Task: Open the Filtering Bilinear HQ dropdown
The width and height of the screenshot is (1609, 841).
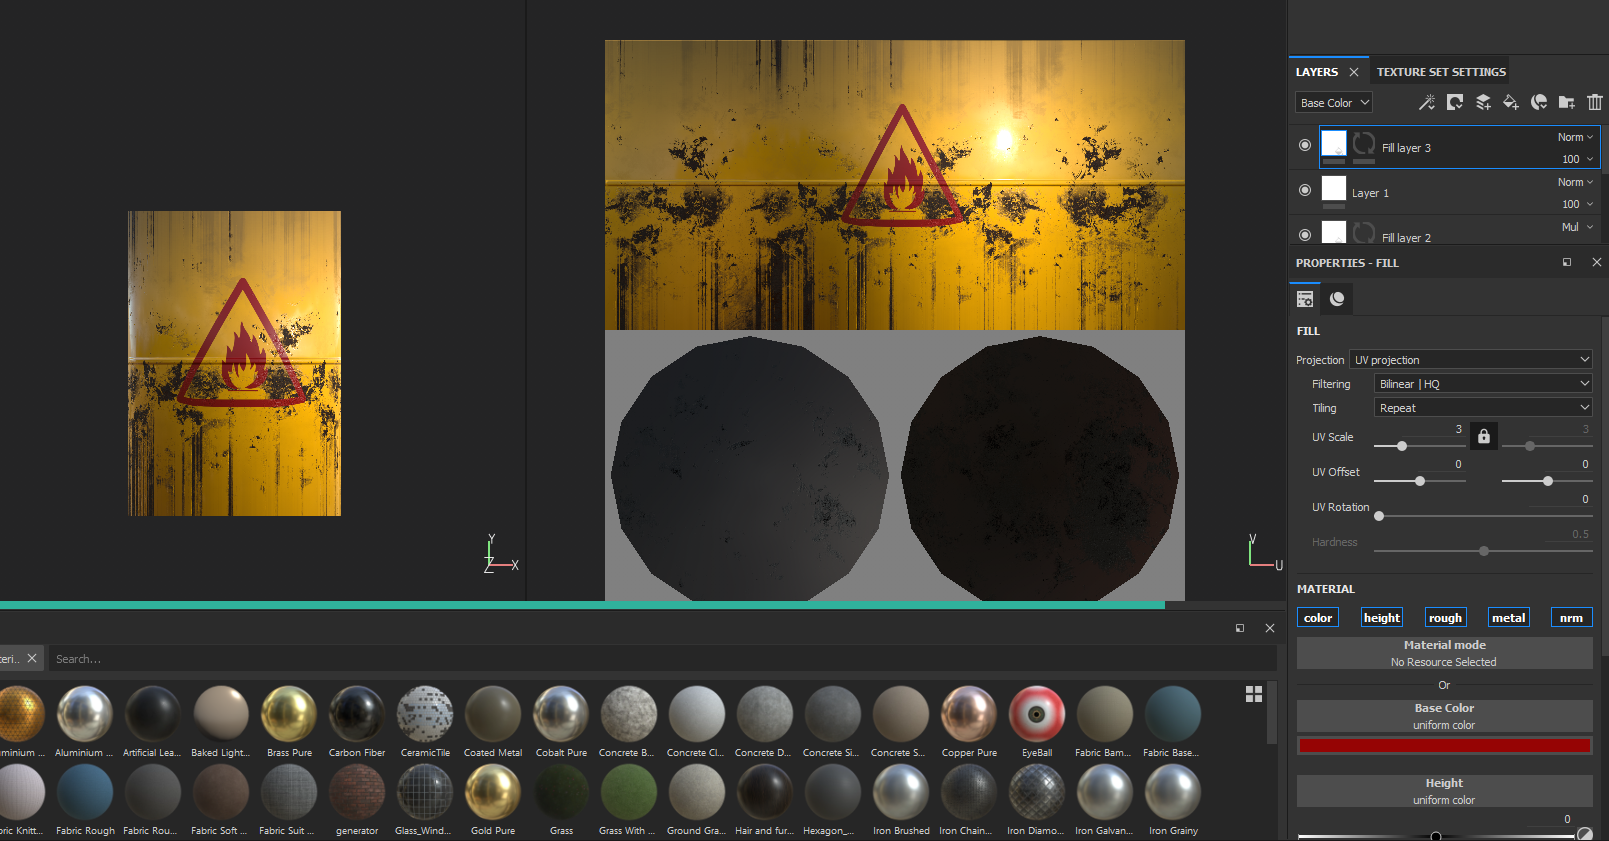Action: point(1483,384)
